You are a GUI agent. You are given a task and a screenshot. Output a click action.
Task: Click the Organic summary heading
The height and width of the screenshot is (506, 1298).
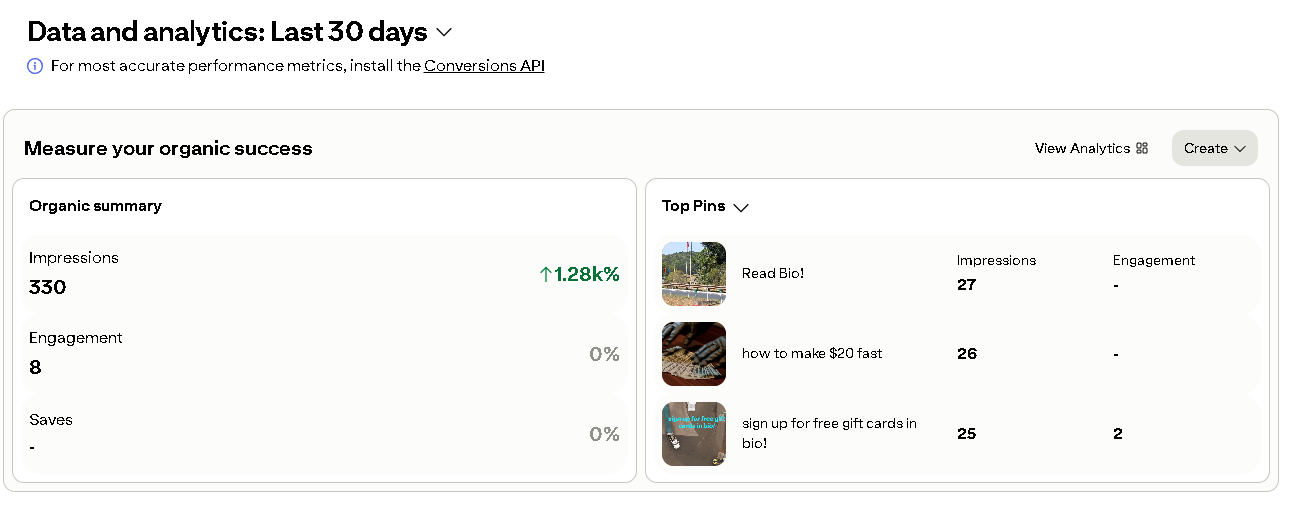pyautogui.click(x=95, y=206)
